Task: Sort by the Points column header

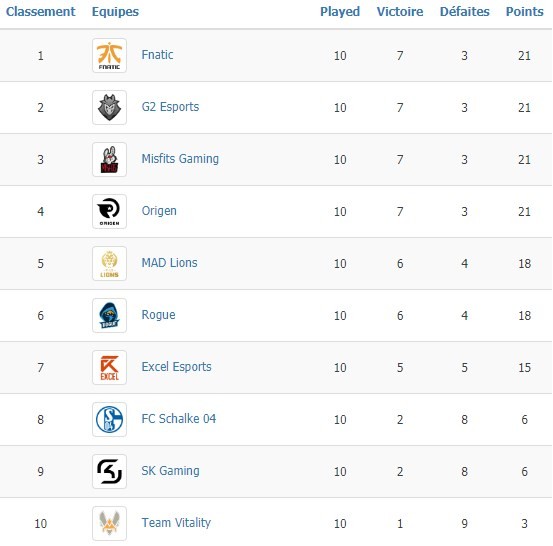Action: coord(524,12)
